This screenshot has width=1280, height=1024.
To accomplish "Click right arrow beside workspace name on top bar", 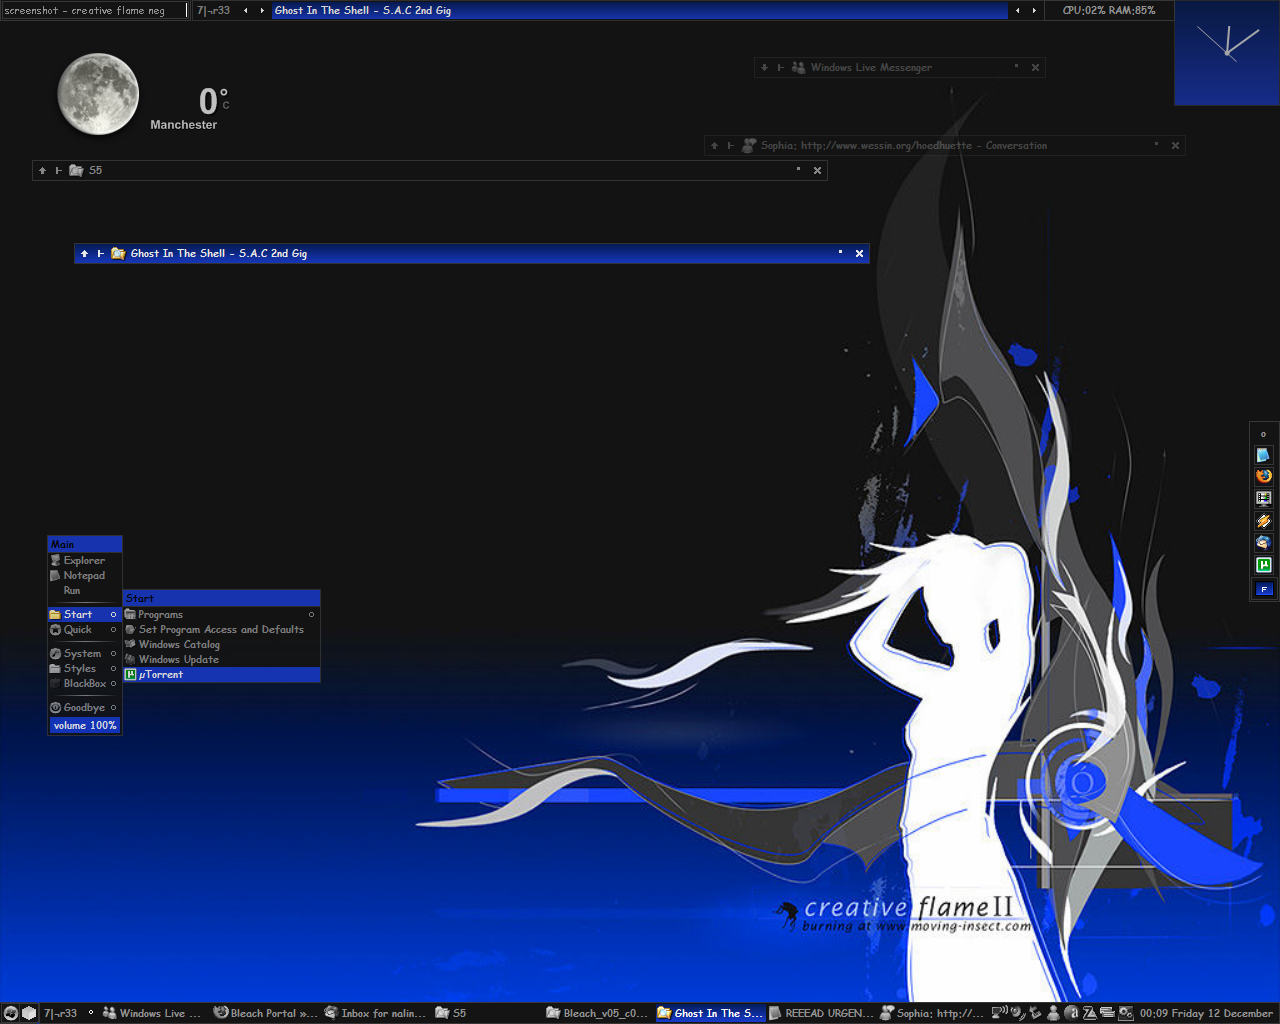I will [x=262, y=11].
